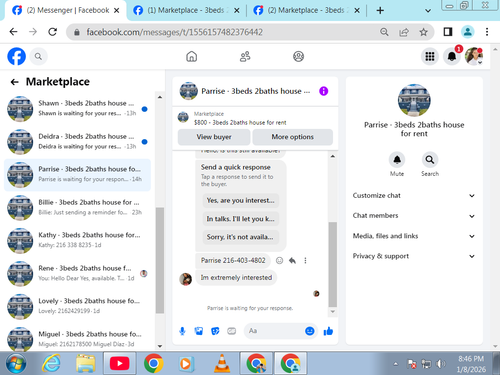This screenshot has height=375, width=500.
Task: Open the Kathy conversation
Action: point(77,240)
